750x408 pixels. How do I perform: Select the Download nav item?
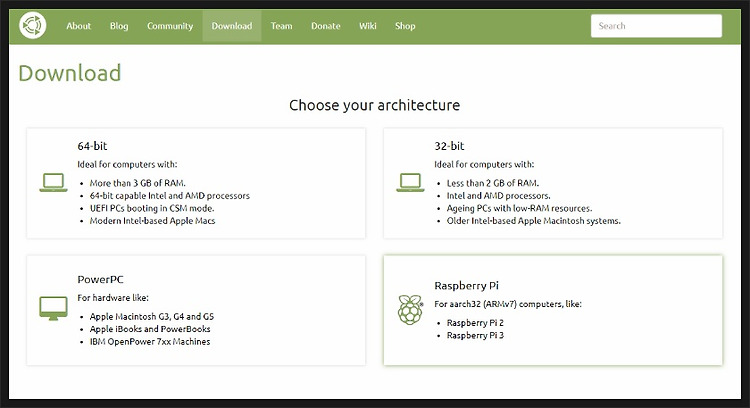(232, 26)
